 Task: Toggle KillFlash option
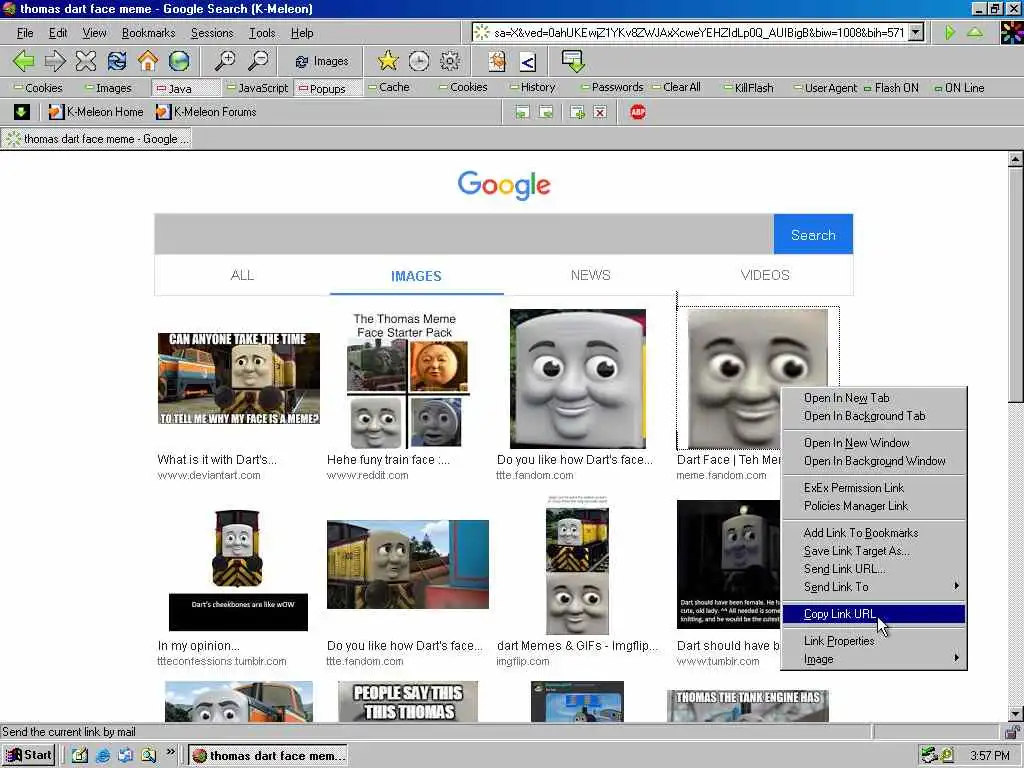coord(749,88)
